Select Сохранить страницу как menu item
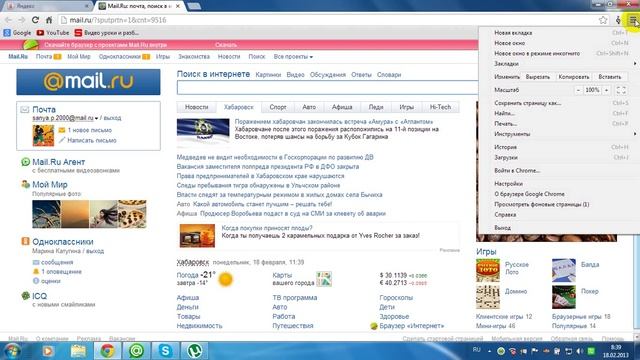 coord(560,103)
